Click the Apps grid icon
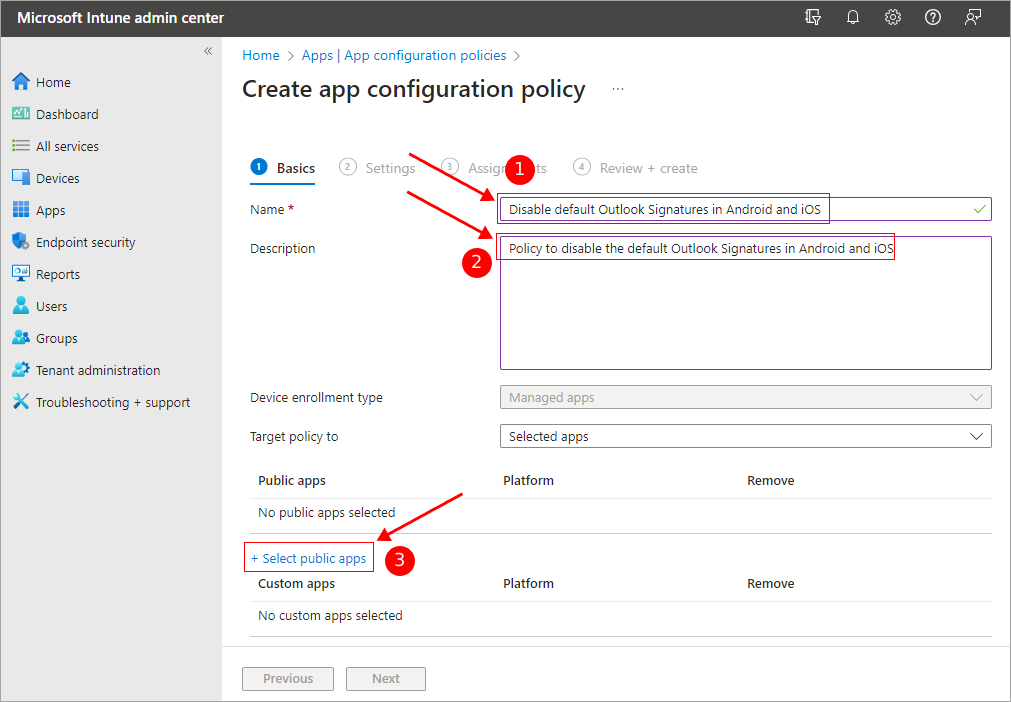 (21, 210)
